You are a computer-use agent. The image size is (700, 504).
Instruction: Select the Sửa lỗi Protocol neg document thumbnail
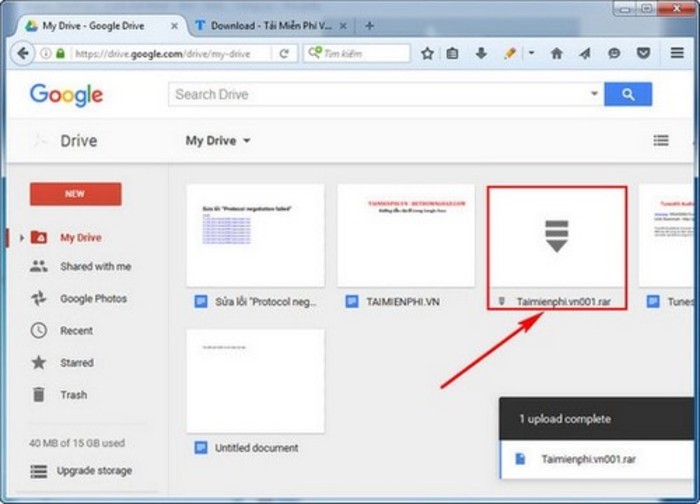pyautogui.click(x=255, y=236)
